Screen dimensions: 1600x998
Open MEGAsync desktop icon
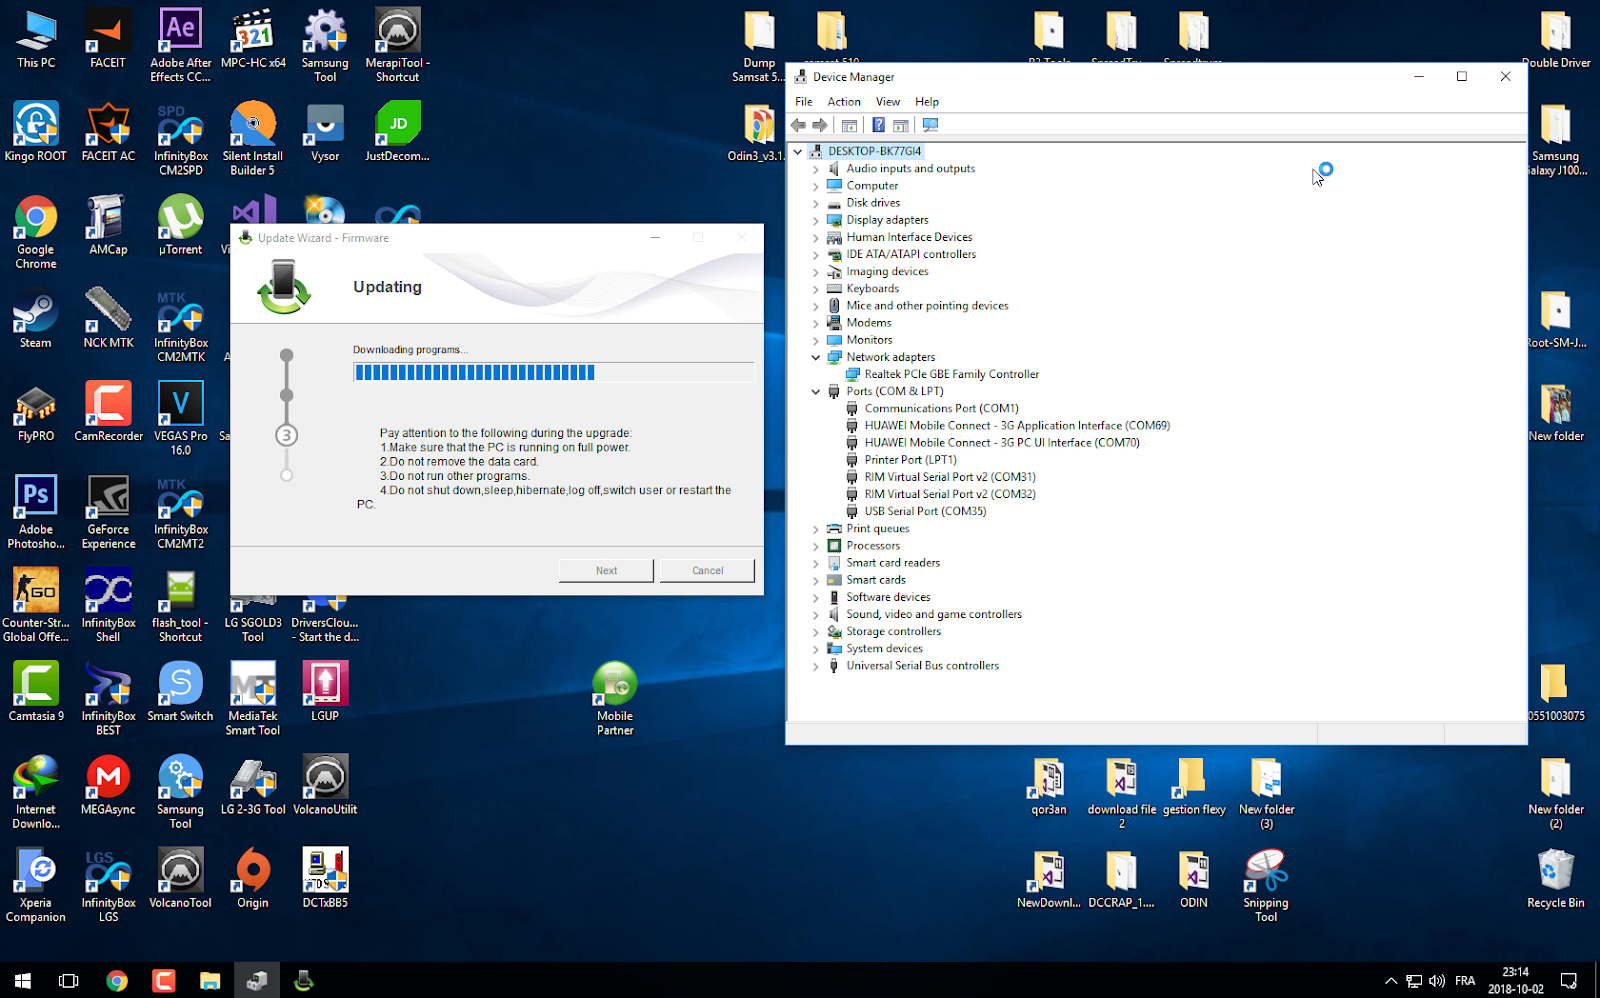(x=108, y=786)
